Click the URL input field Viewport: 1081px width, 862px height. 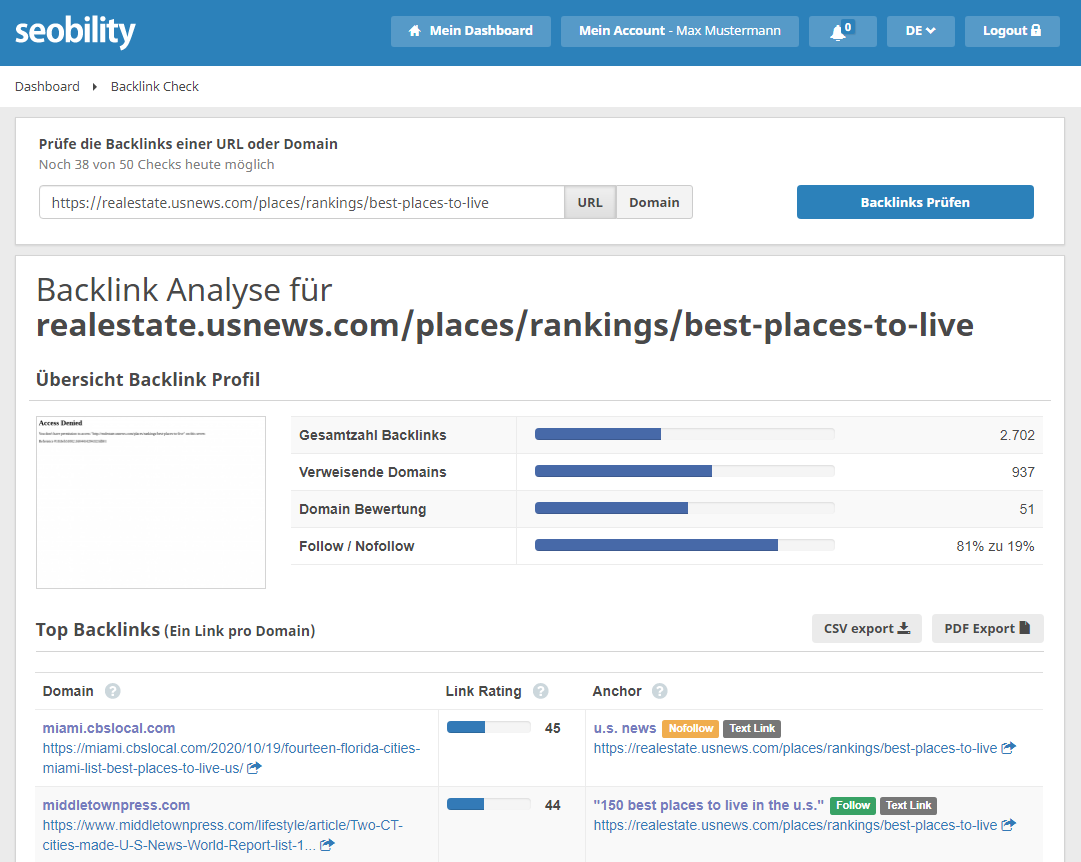302,202
